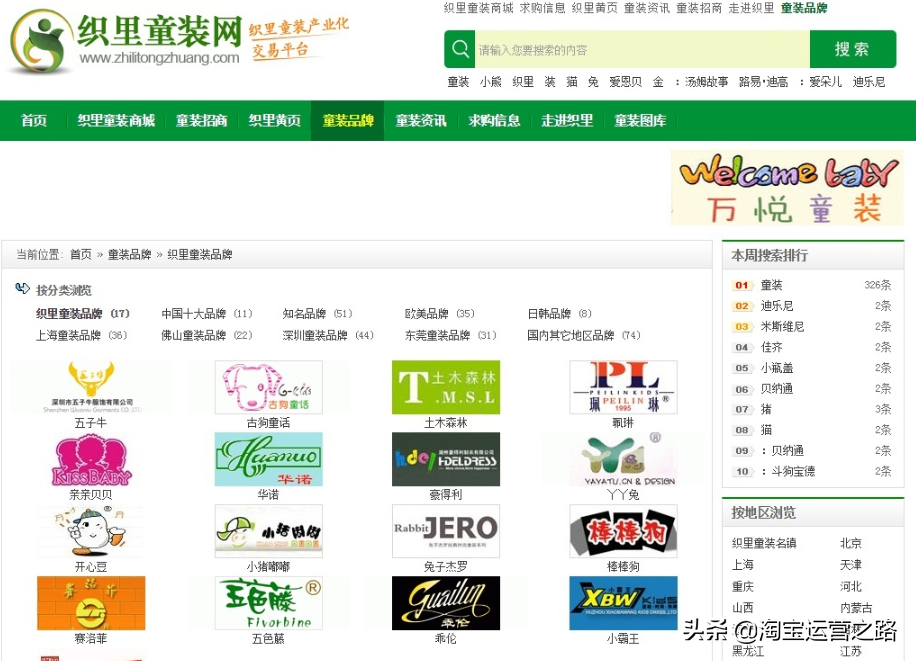
Task: Open the 五色藤 Fivorbine logo
Action: (268, 603)
